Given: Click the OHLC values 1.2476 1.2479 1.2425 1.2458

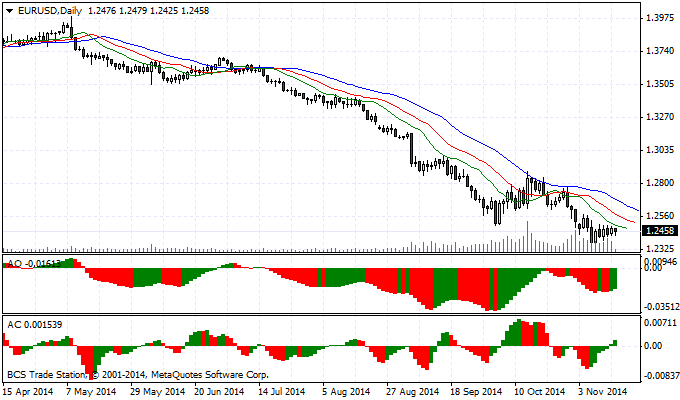Looking at the screenshot, I should point(149,10).
